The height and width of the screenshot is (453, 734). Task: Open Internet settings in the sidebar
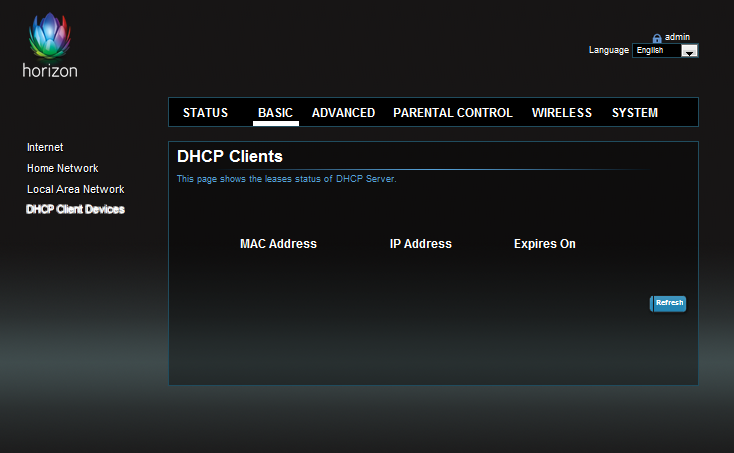pyautogui.click(x=45, y=147)
